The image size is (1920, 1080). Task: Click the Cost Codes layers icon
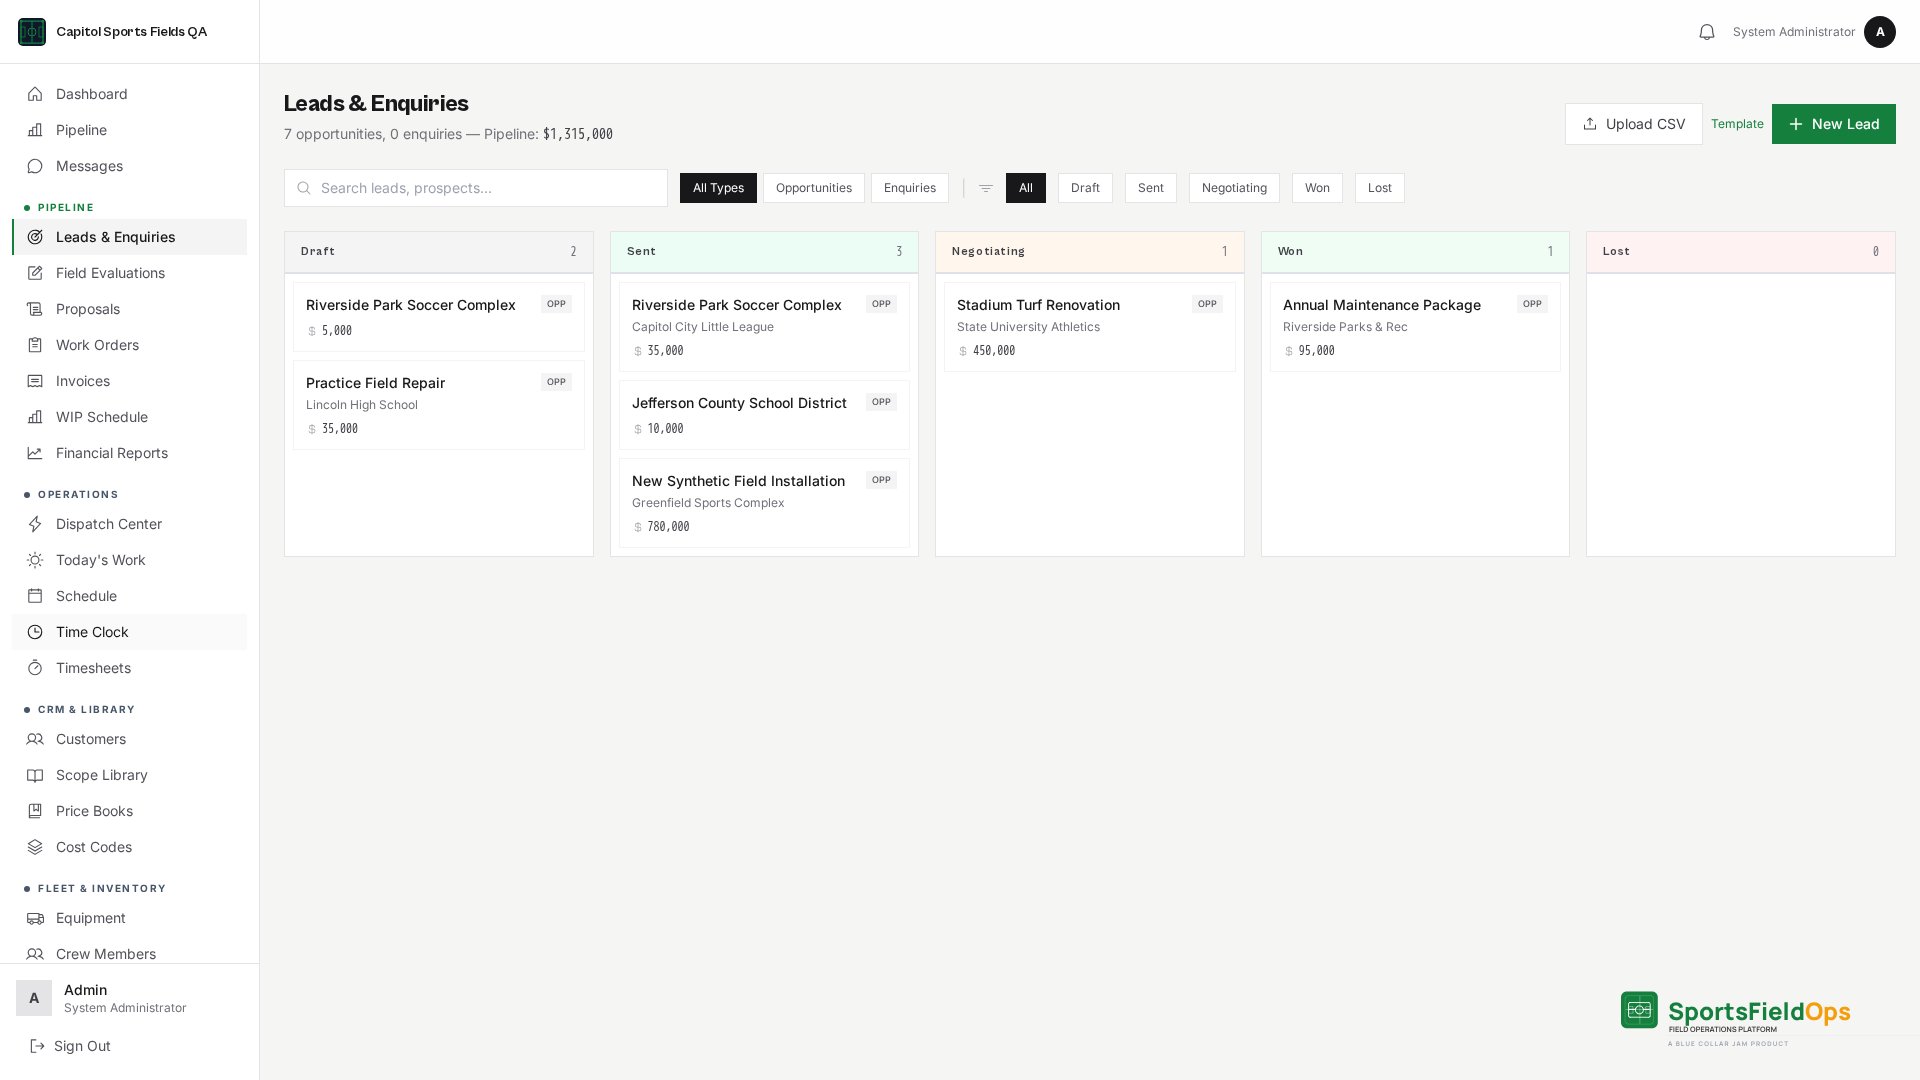click(x=35, y=847)
